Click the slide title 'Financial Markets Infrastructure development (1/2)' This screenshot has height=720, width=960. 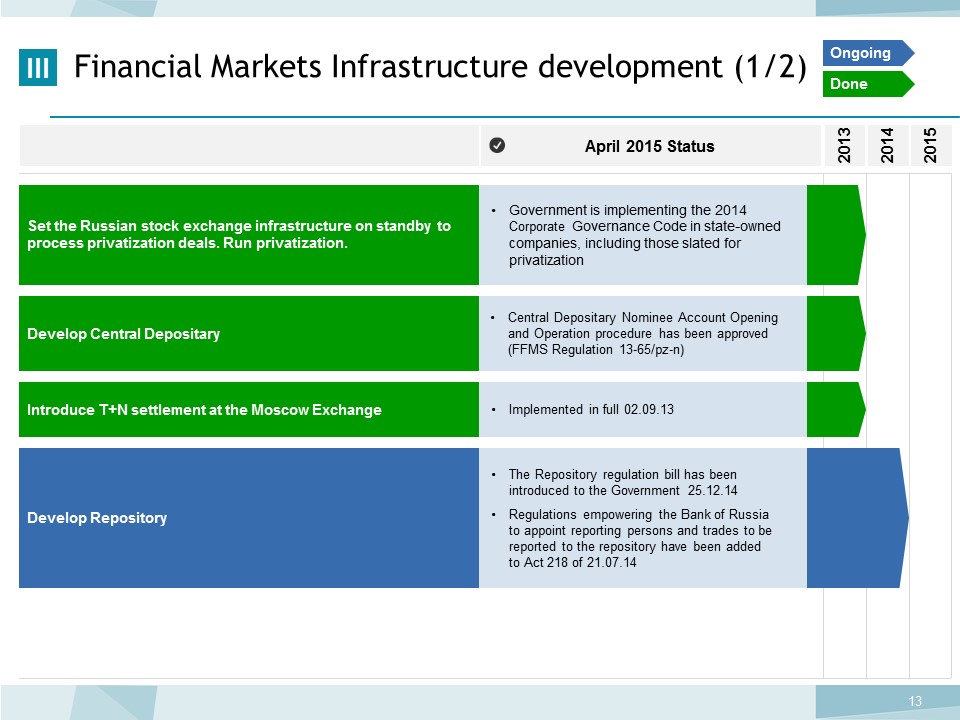tap(440, 66)
